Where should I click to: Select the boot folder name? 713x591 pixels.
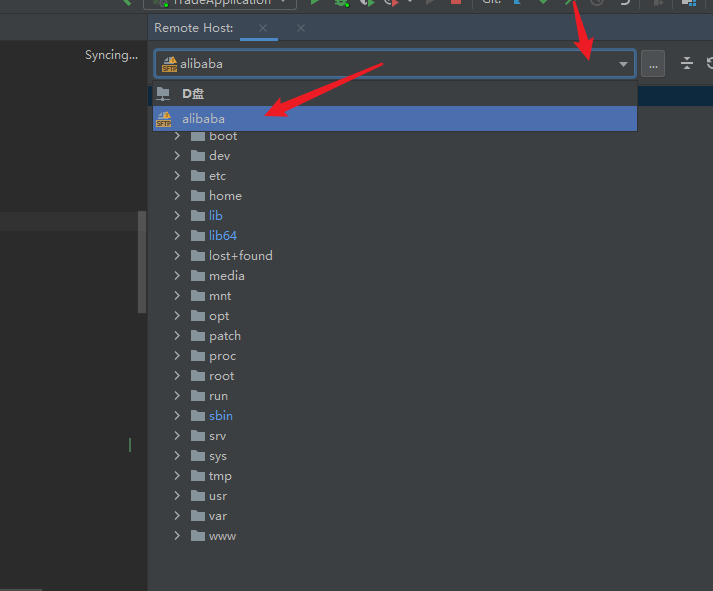tap(223, 136)
